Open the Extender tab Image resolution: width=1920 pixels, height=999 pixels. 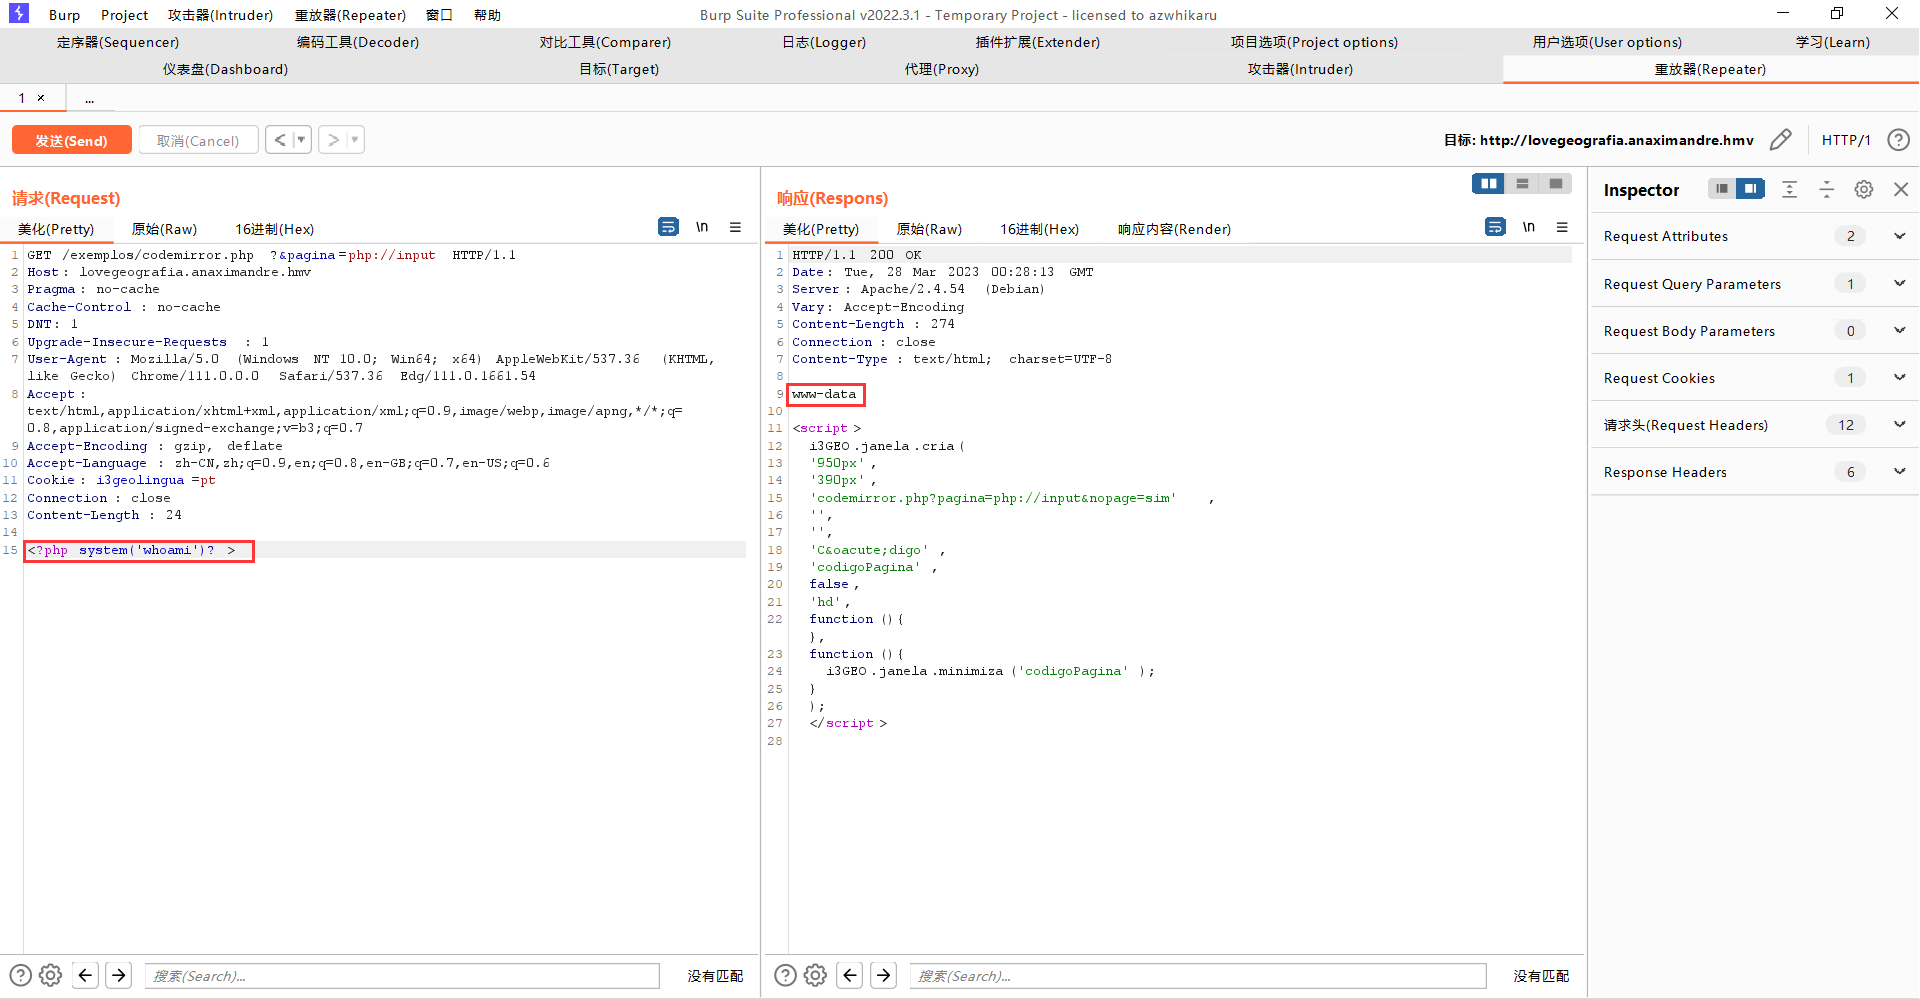pyautogui.click(x=1038, y=42)
